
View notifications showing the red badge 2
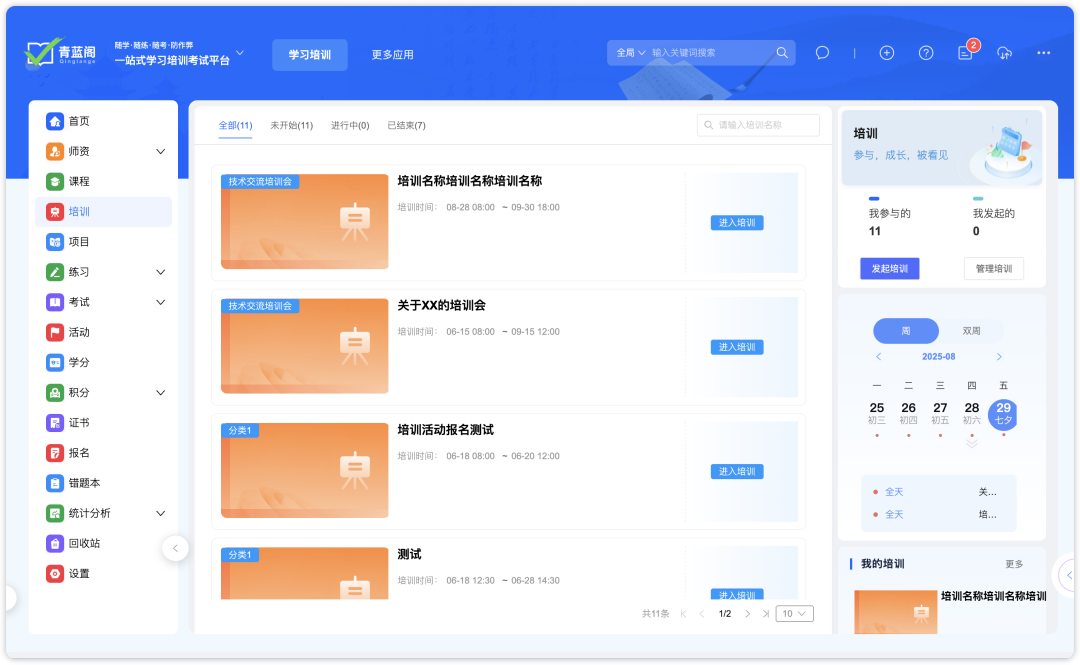[963, 52]
